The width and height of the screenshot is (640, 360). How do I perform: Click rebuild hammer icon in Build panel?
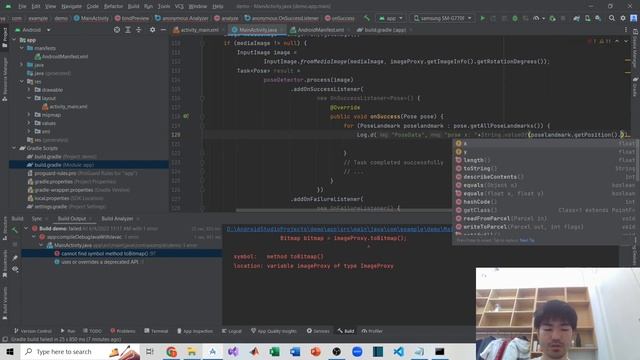(x=15, y=231)
